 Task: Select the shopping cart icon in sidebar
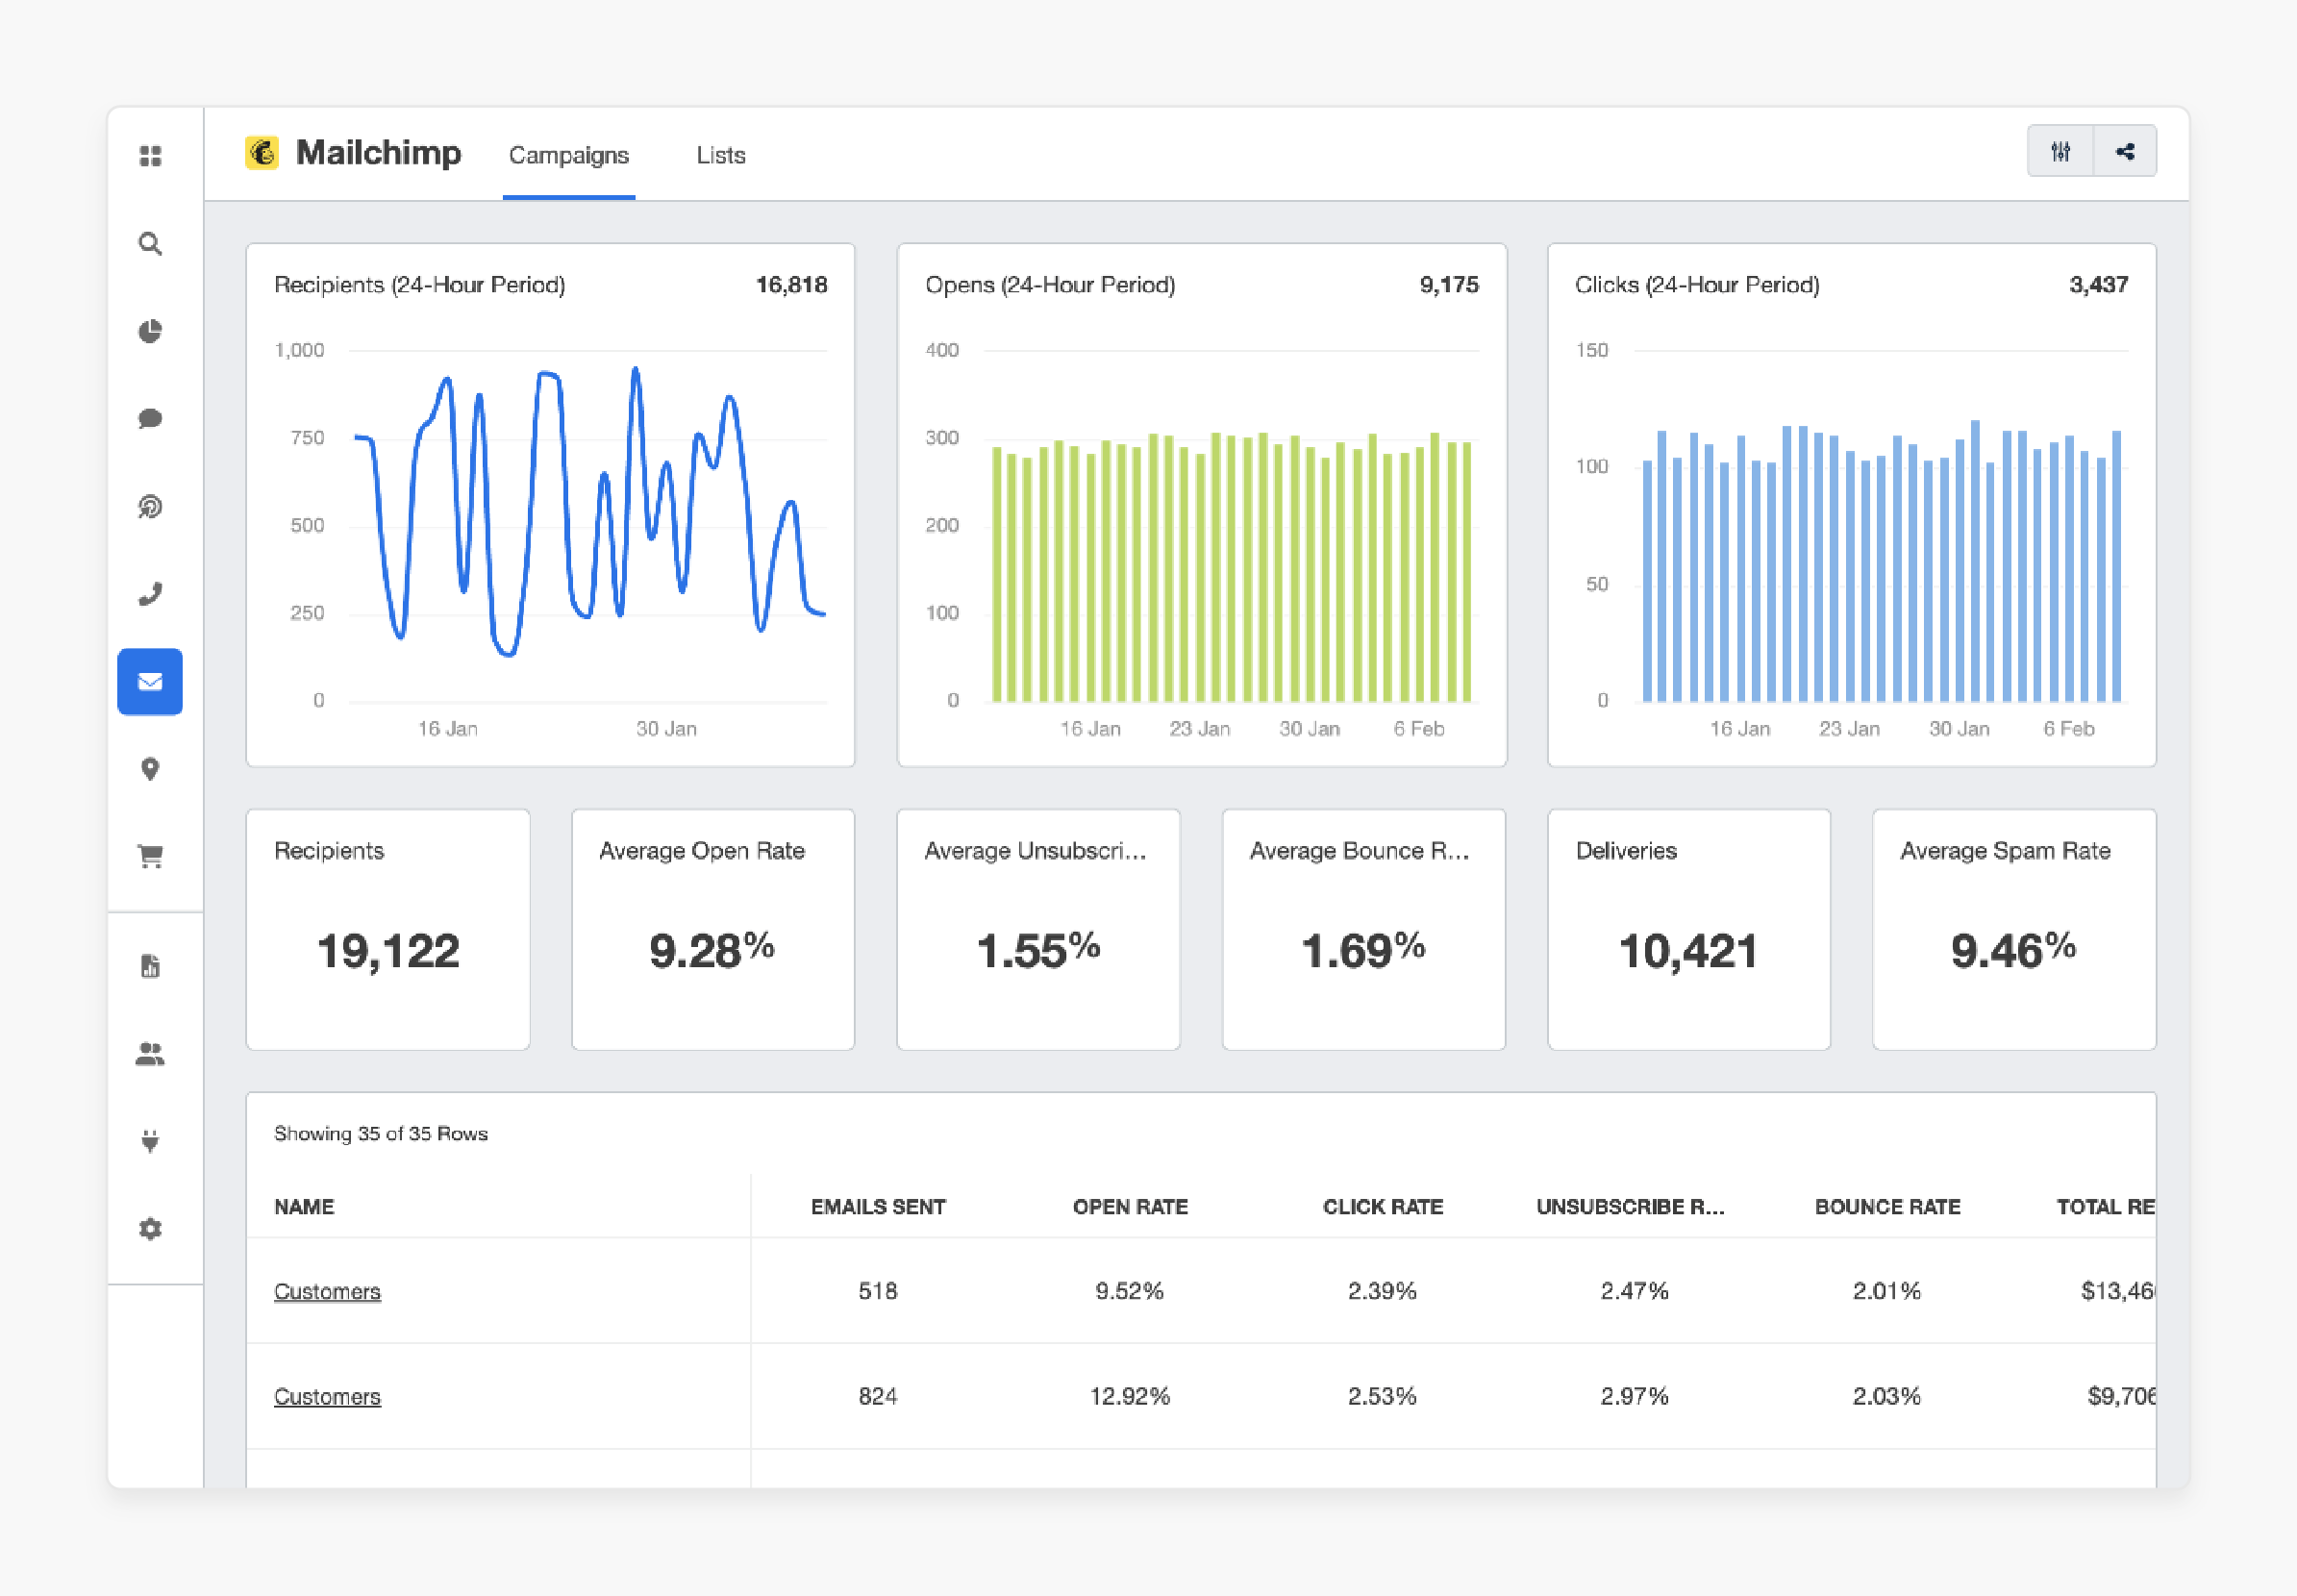coord(150,856)
